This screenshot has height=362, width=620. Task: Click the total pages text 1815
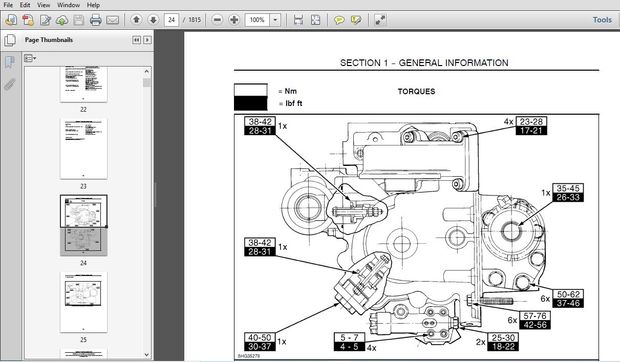point(194,20)
